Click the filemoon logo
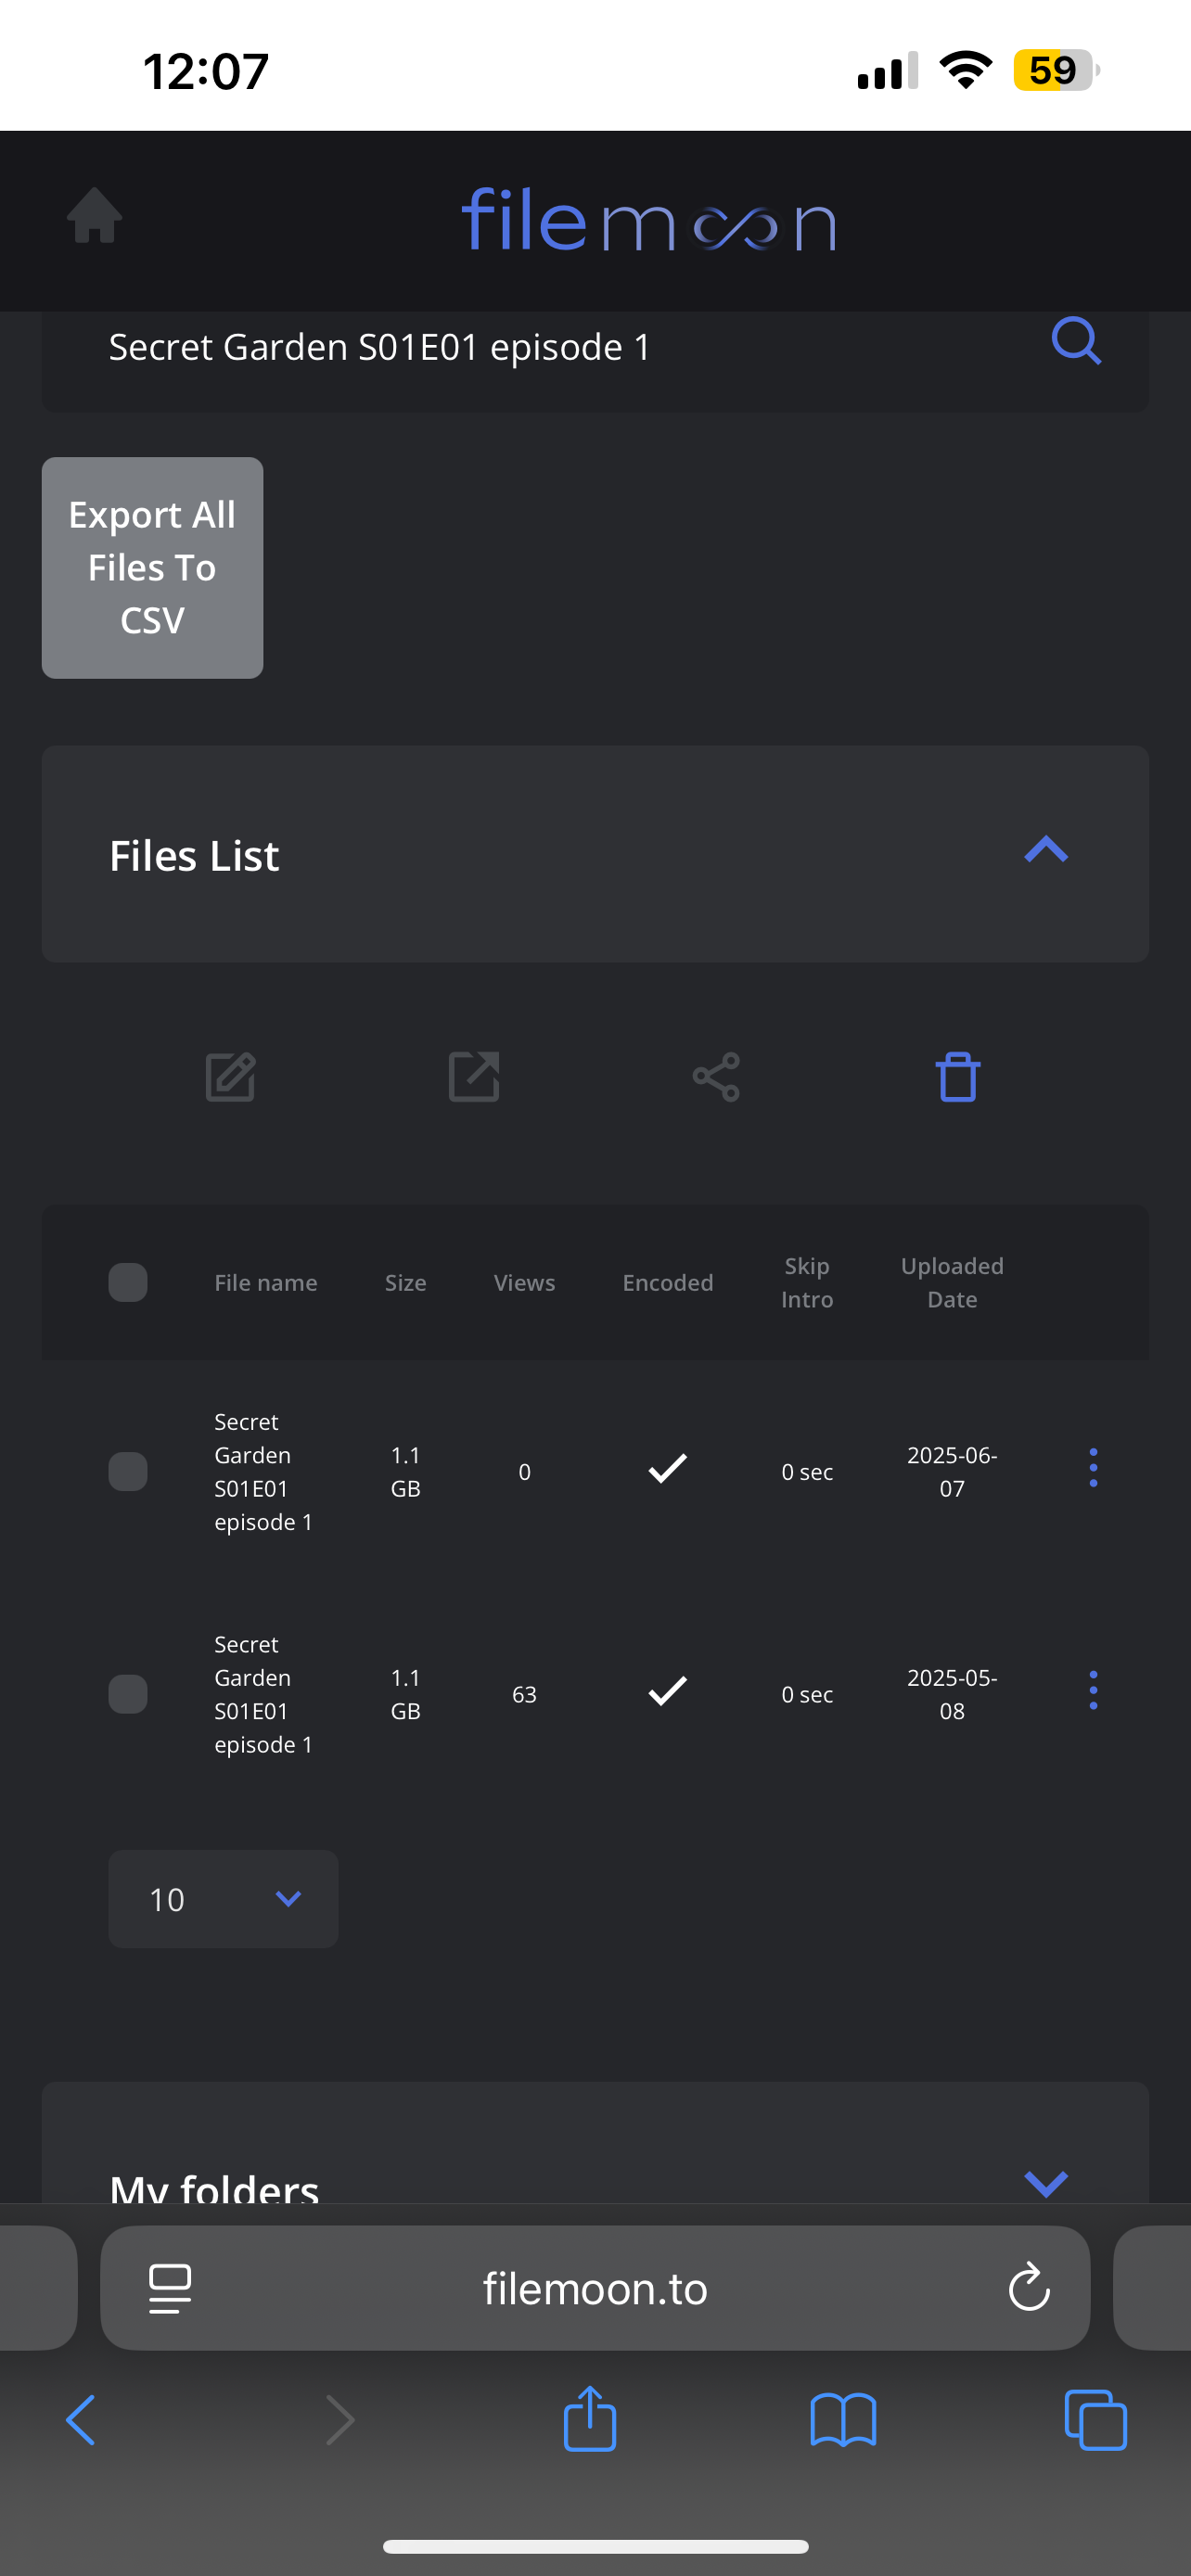The height and width of the screenshot is (2576, 1191). [648, 220]
